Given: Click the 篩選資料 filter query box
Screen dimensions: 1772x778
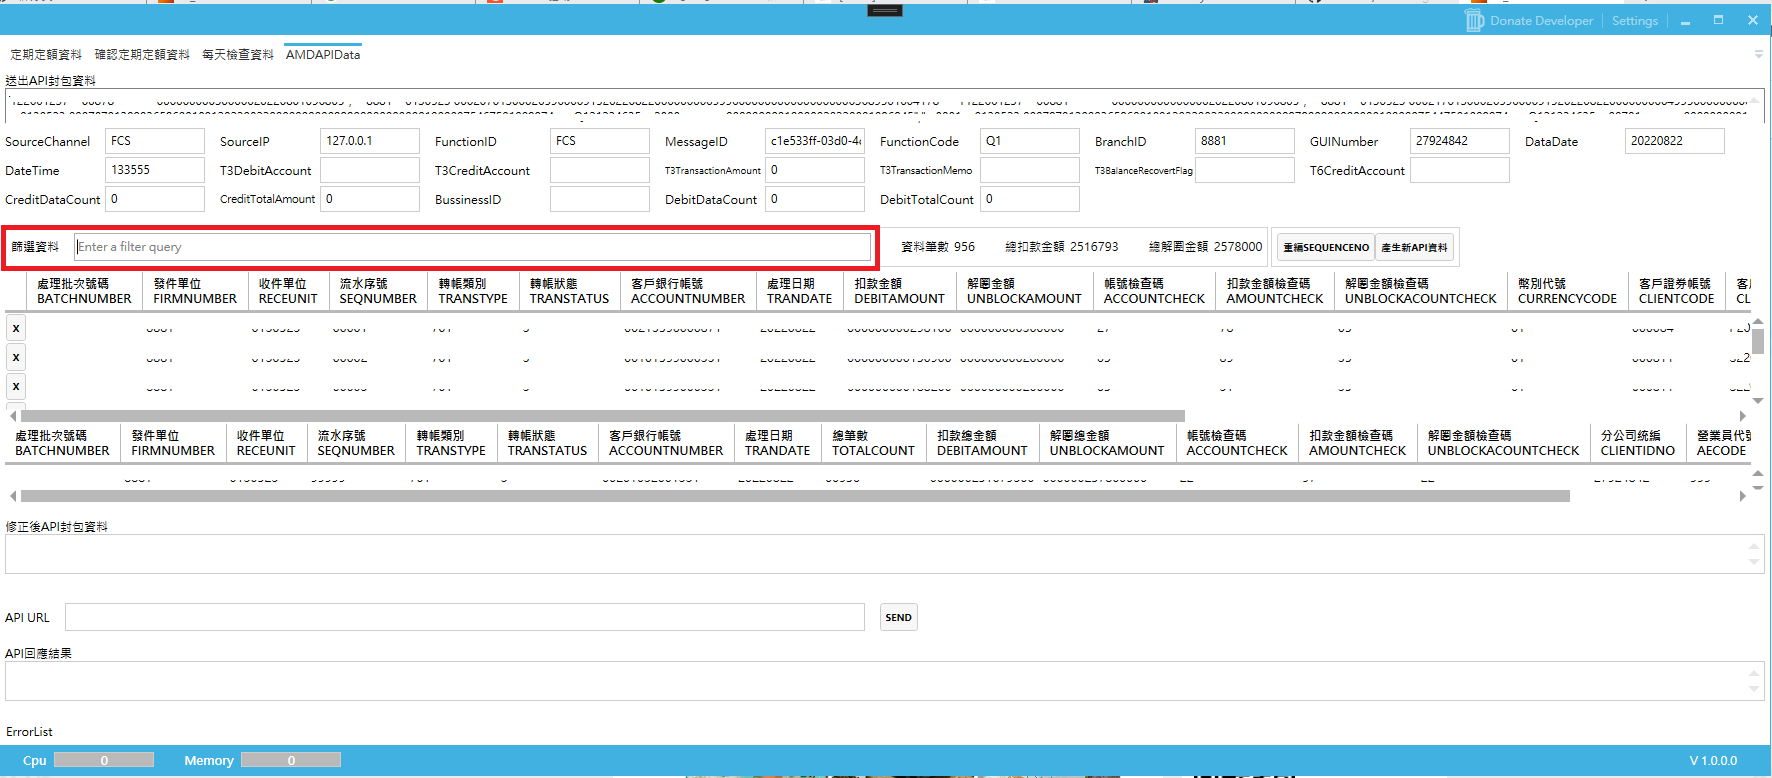Looking at the screenshot, I should (x=473, y=247).
